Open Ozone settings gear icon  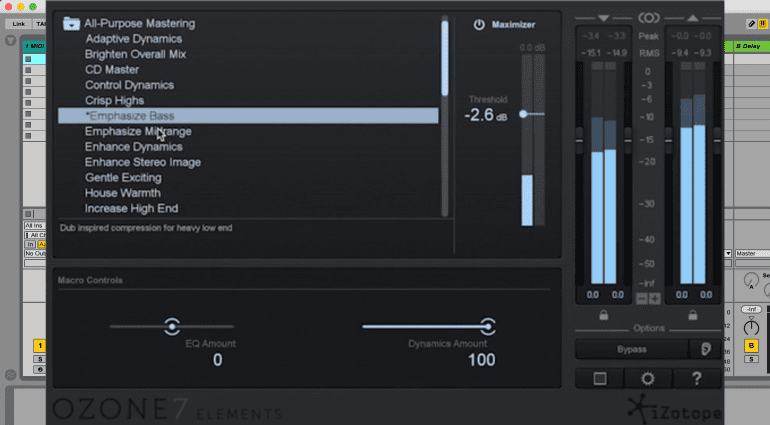(x=648, y=379)
